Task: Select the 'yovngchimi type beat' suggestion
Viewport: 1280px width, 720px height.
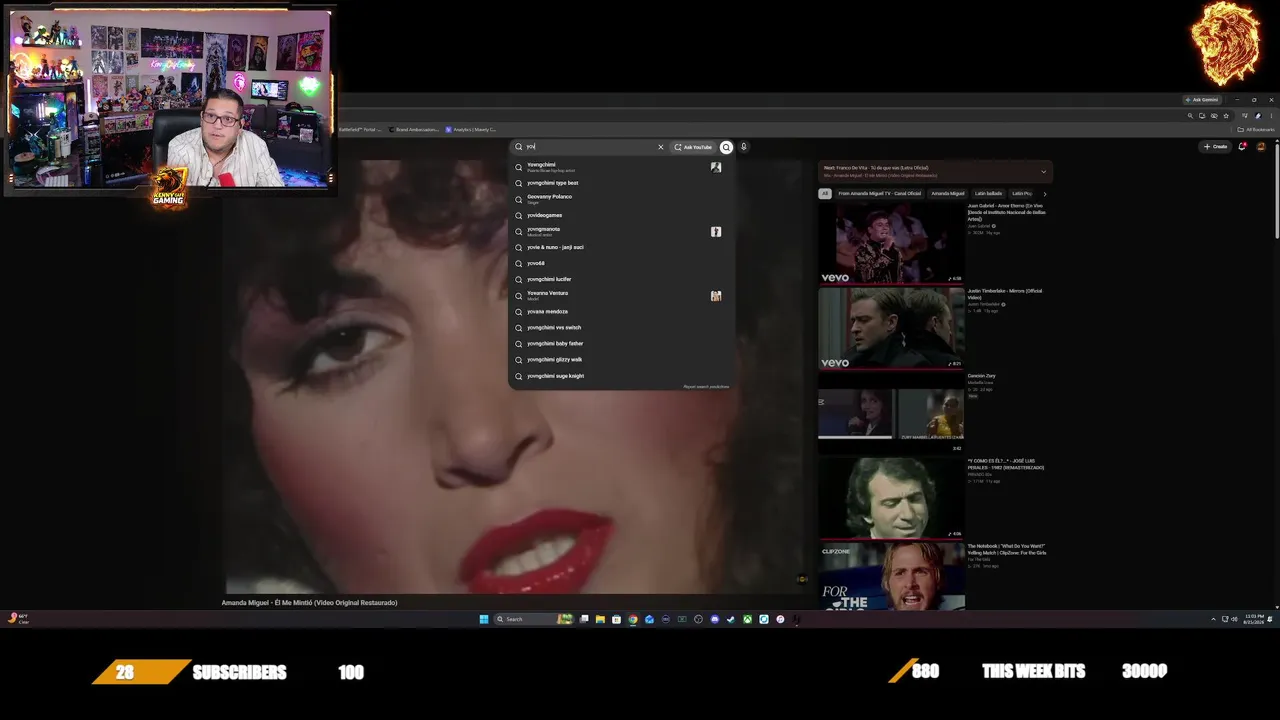Action: (622, 183)
